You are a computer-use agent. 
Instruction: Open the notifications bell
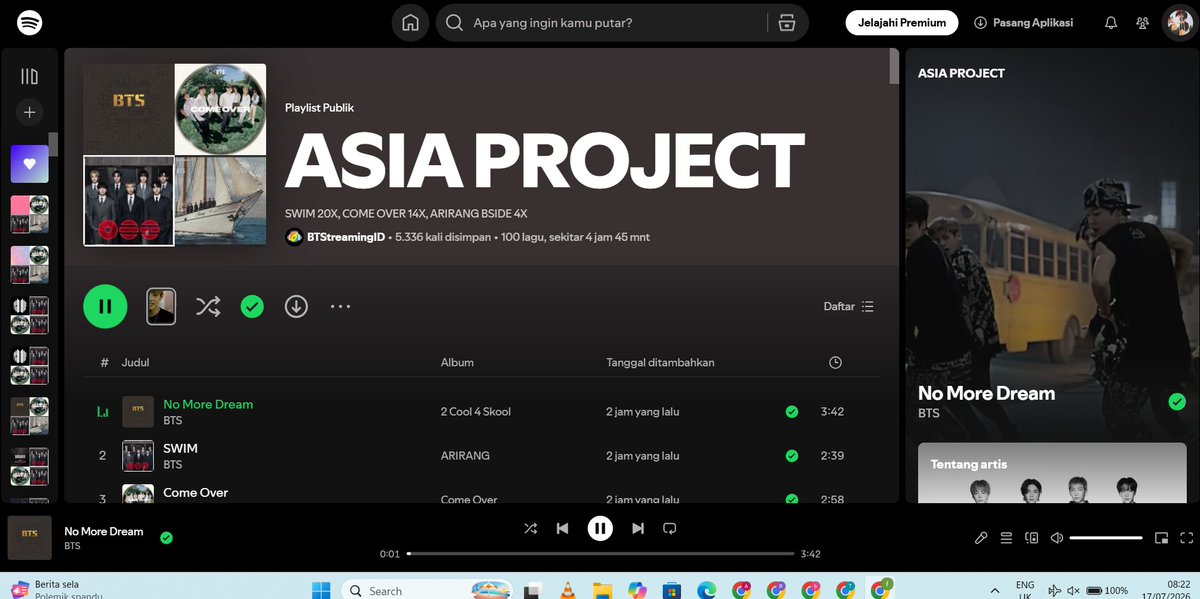pos(1110,23)
